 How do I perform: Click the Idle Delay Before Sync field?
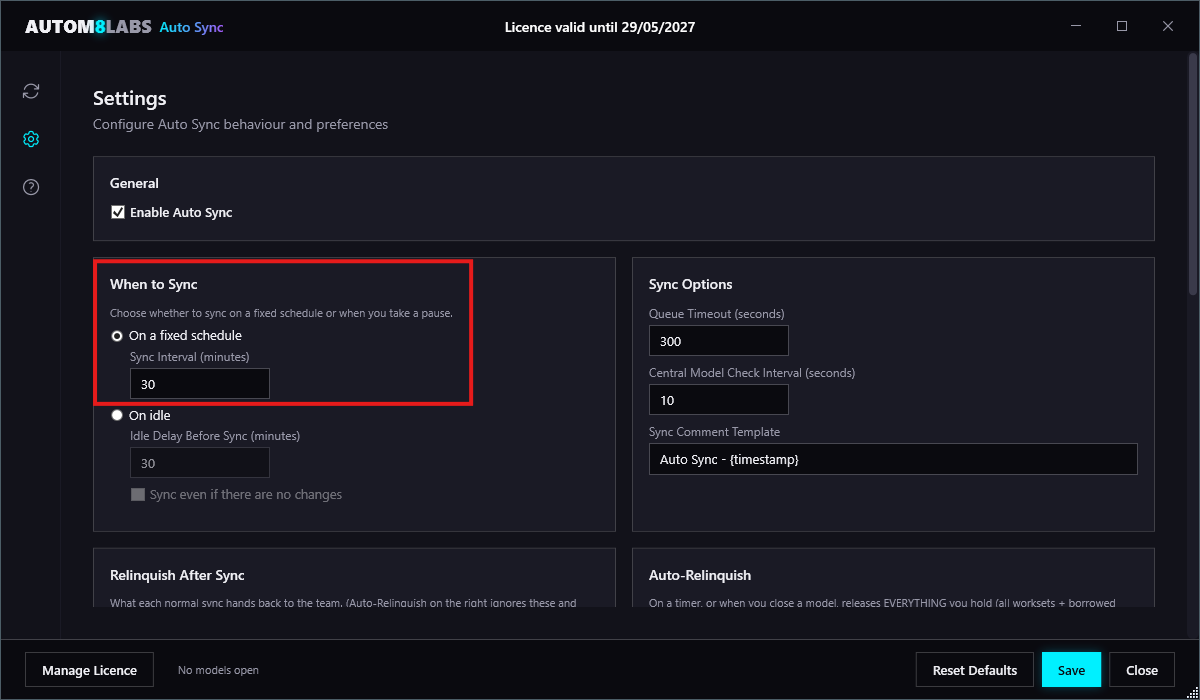[200, 463]
